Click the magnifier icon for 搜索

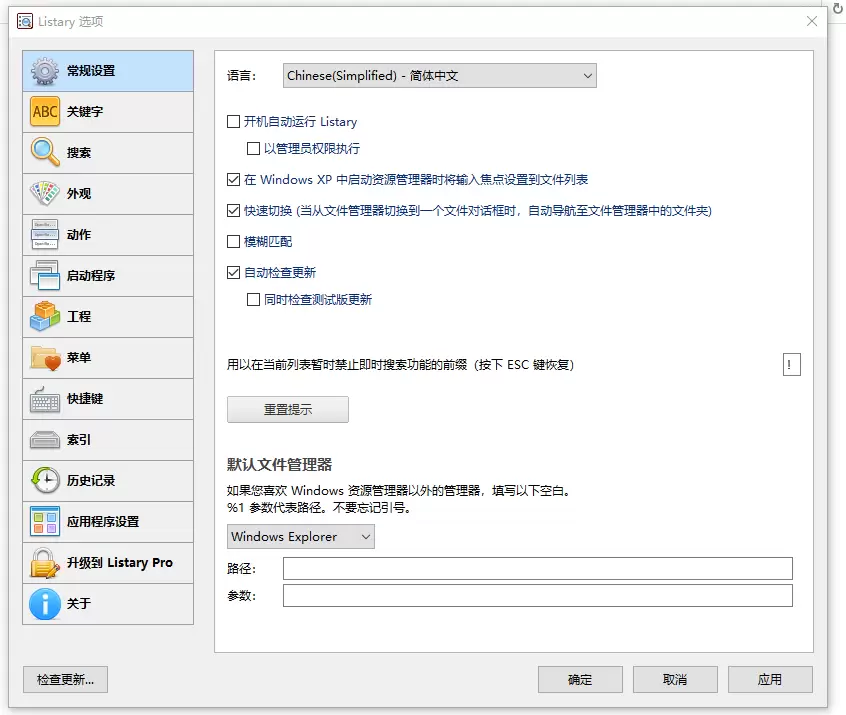click(45, 153)
